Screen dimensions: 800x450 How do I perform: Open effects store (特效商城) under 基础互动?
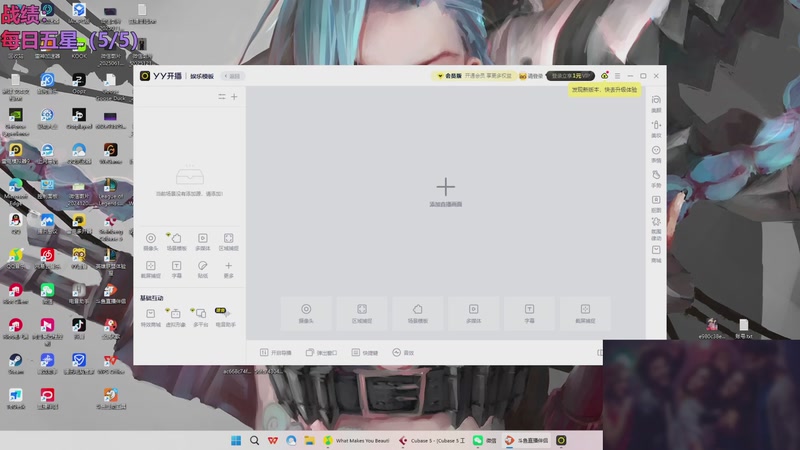tap(151, 317)
